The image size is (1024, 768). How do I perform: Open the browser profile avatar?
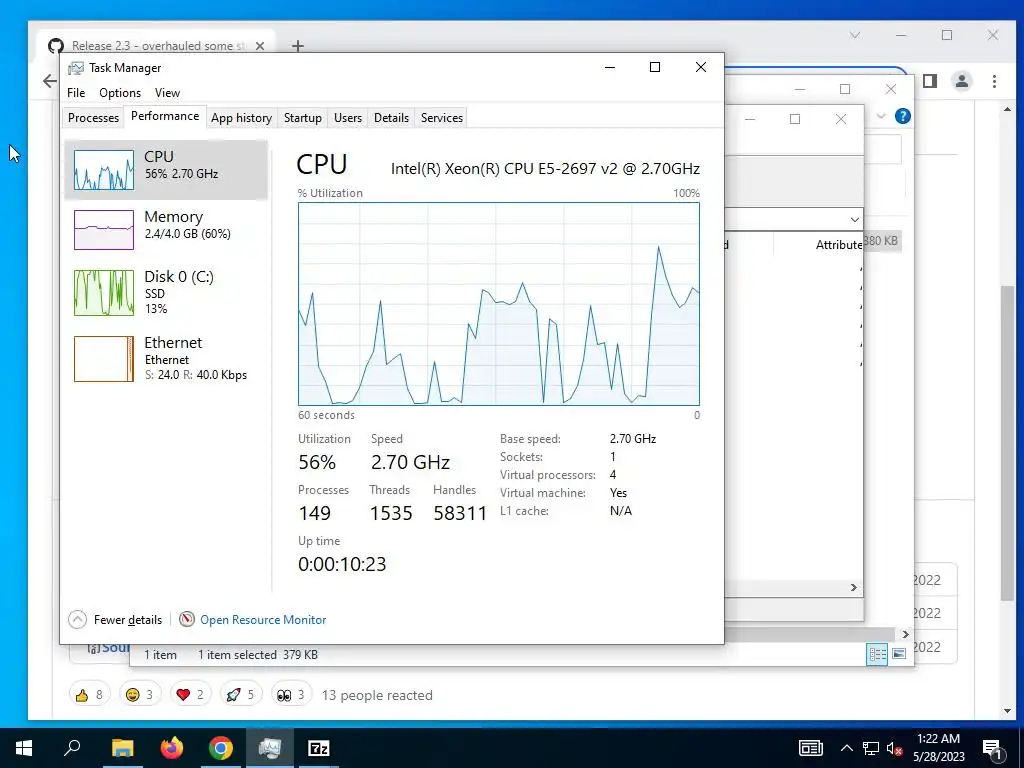click(x=962, y=81)
